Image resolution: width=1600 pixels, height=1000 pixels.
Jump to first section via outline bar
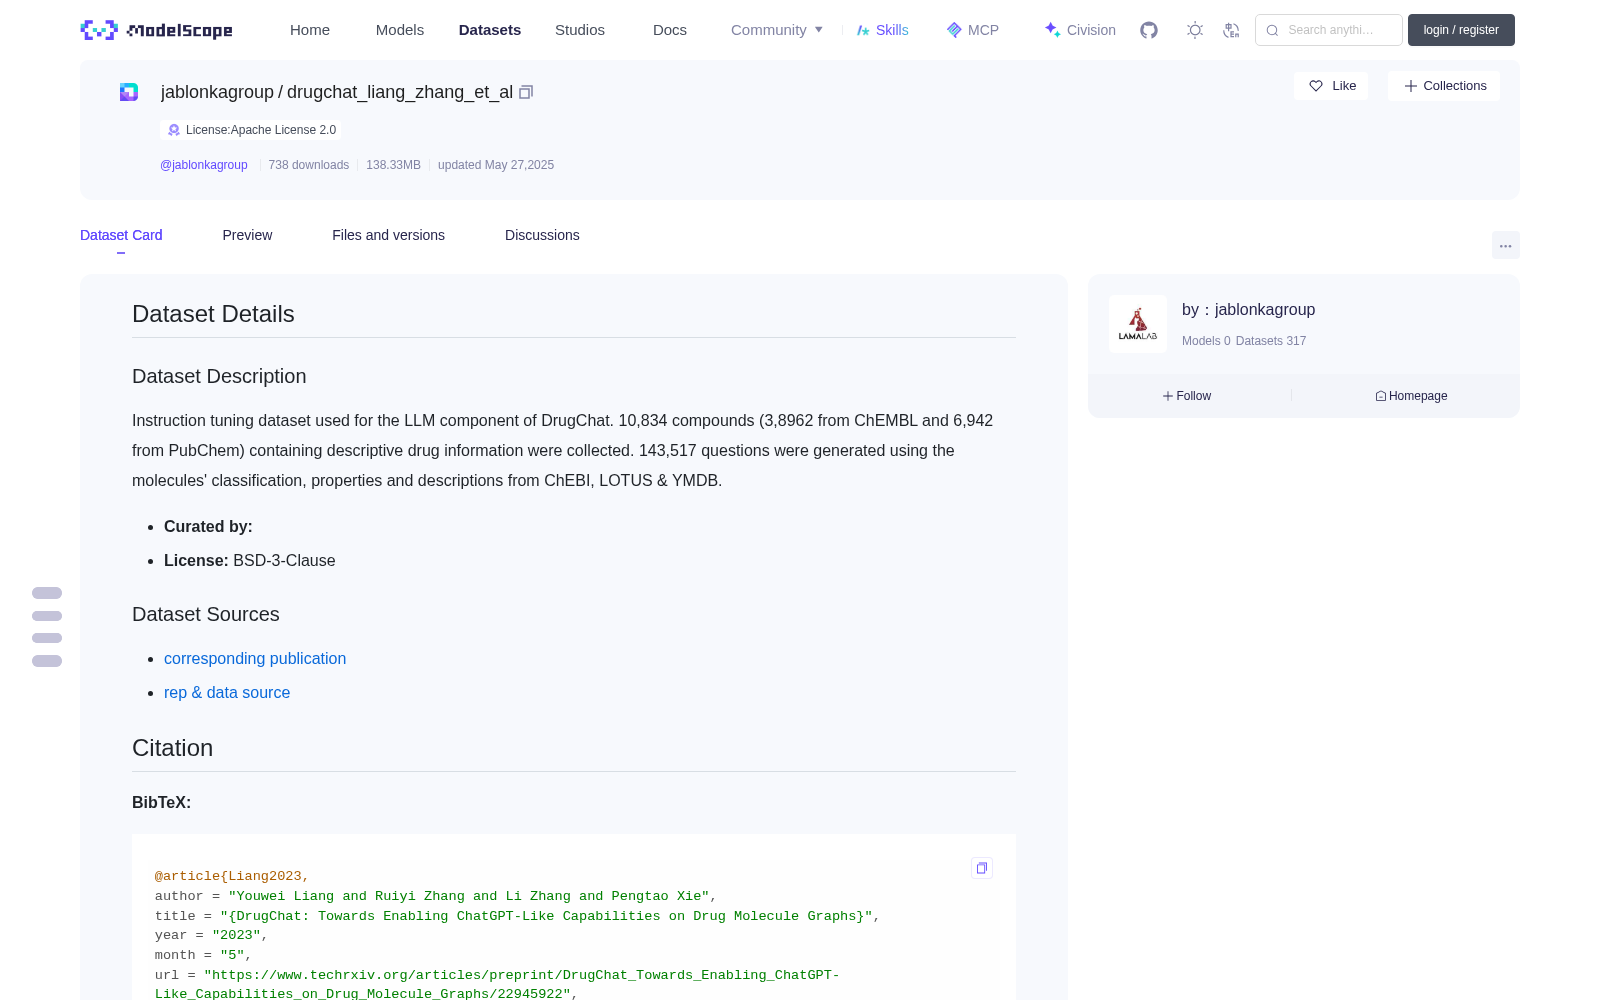pos(47,593)
